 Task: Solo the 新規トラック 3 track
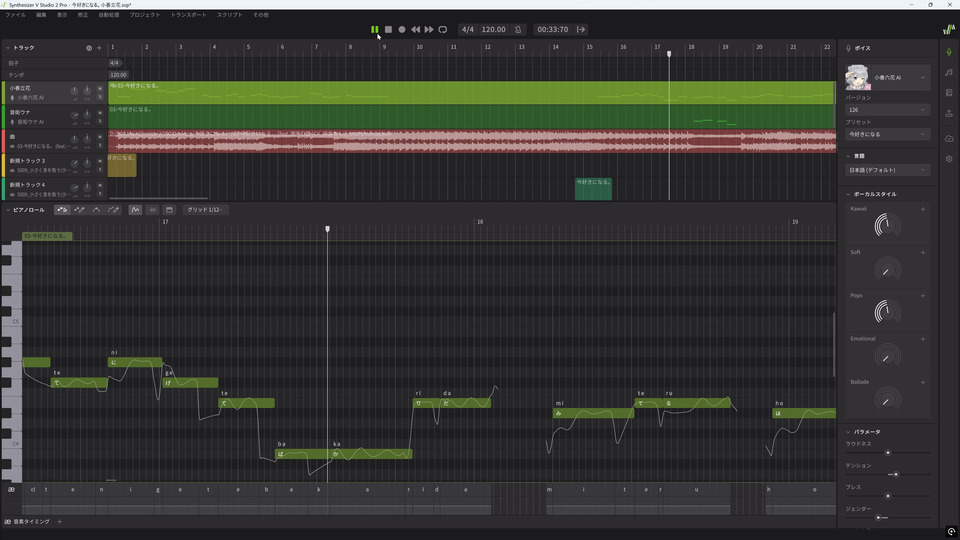100,170
